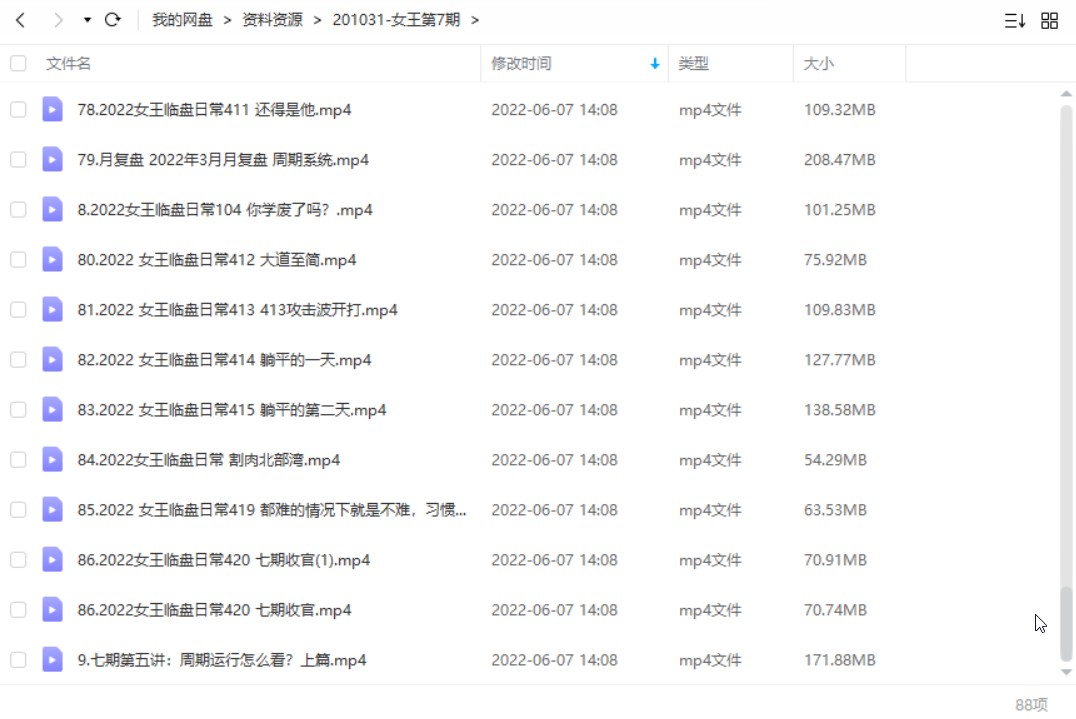Click video icon of 8.2022女王临盘日常104
Image resolution: width=1076 pixels, height=719 pixels.
(x=52, y=210)
